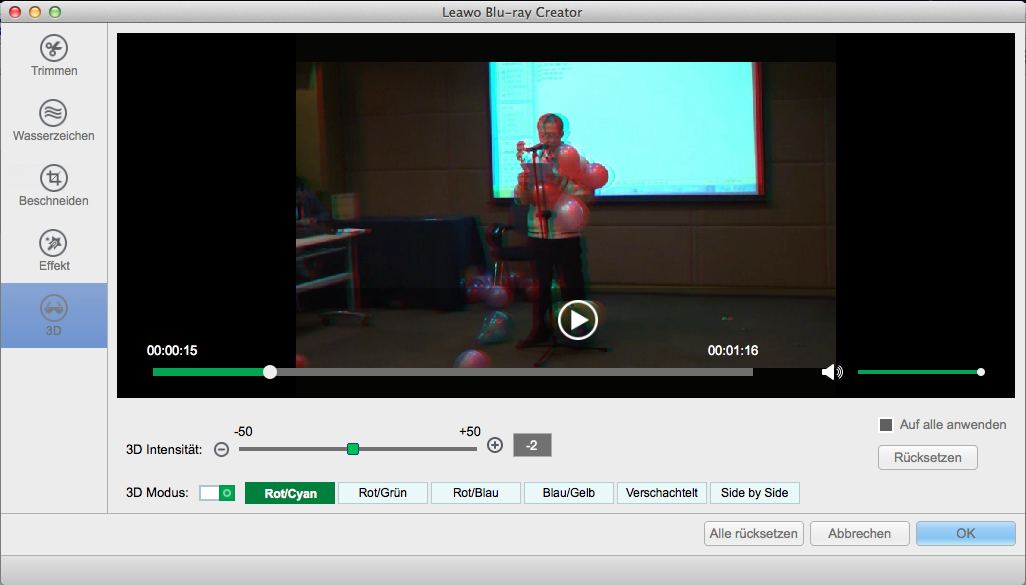Image resolution: width=1026 pixels, height=585 pixels.
Task: Click the +50 maximum label
Action: click(x=470, y=432)
